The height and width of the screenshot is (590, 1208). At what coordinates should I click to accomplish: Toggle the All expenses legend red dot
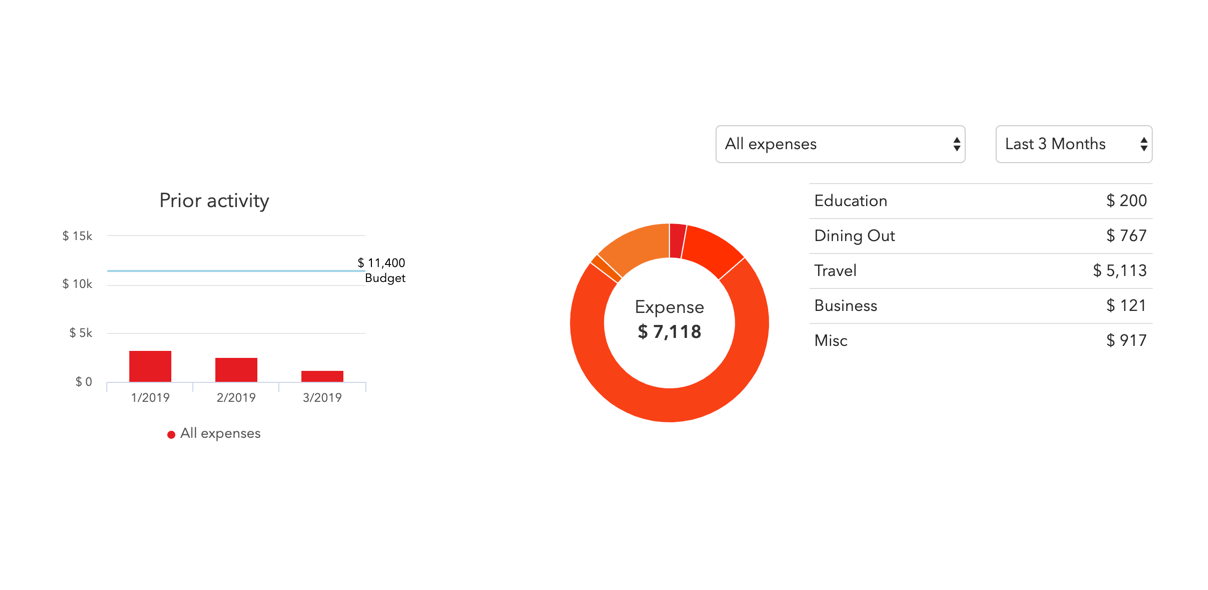click(171, 434)
